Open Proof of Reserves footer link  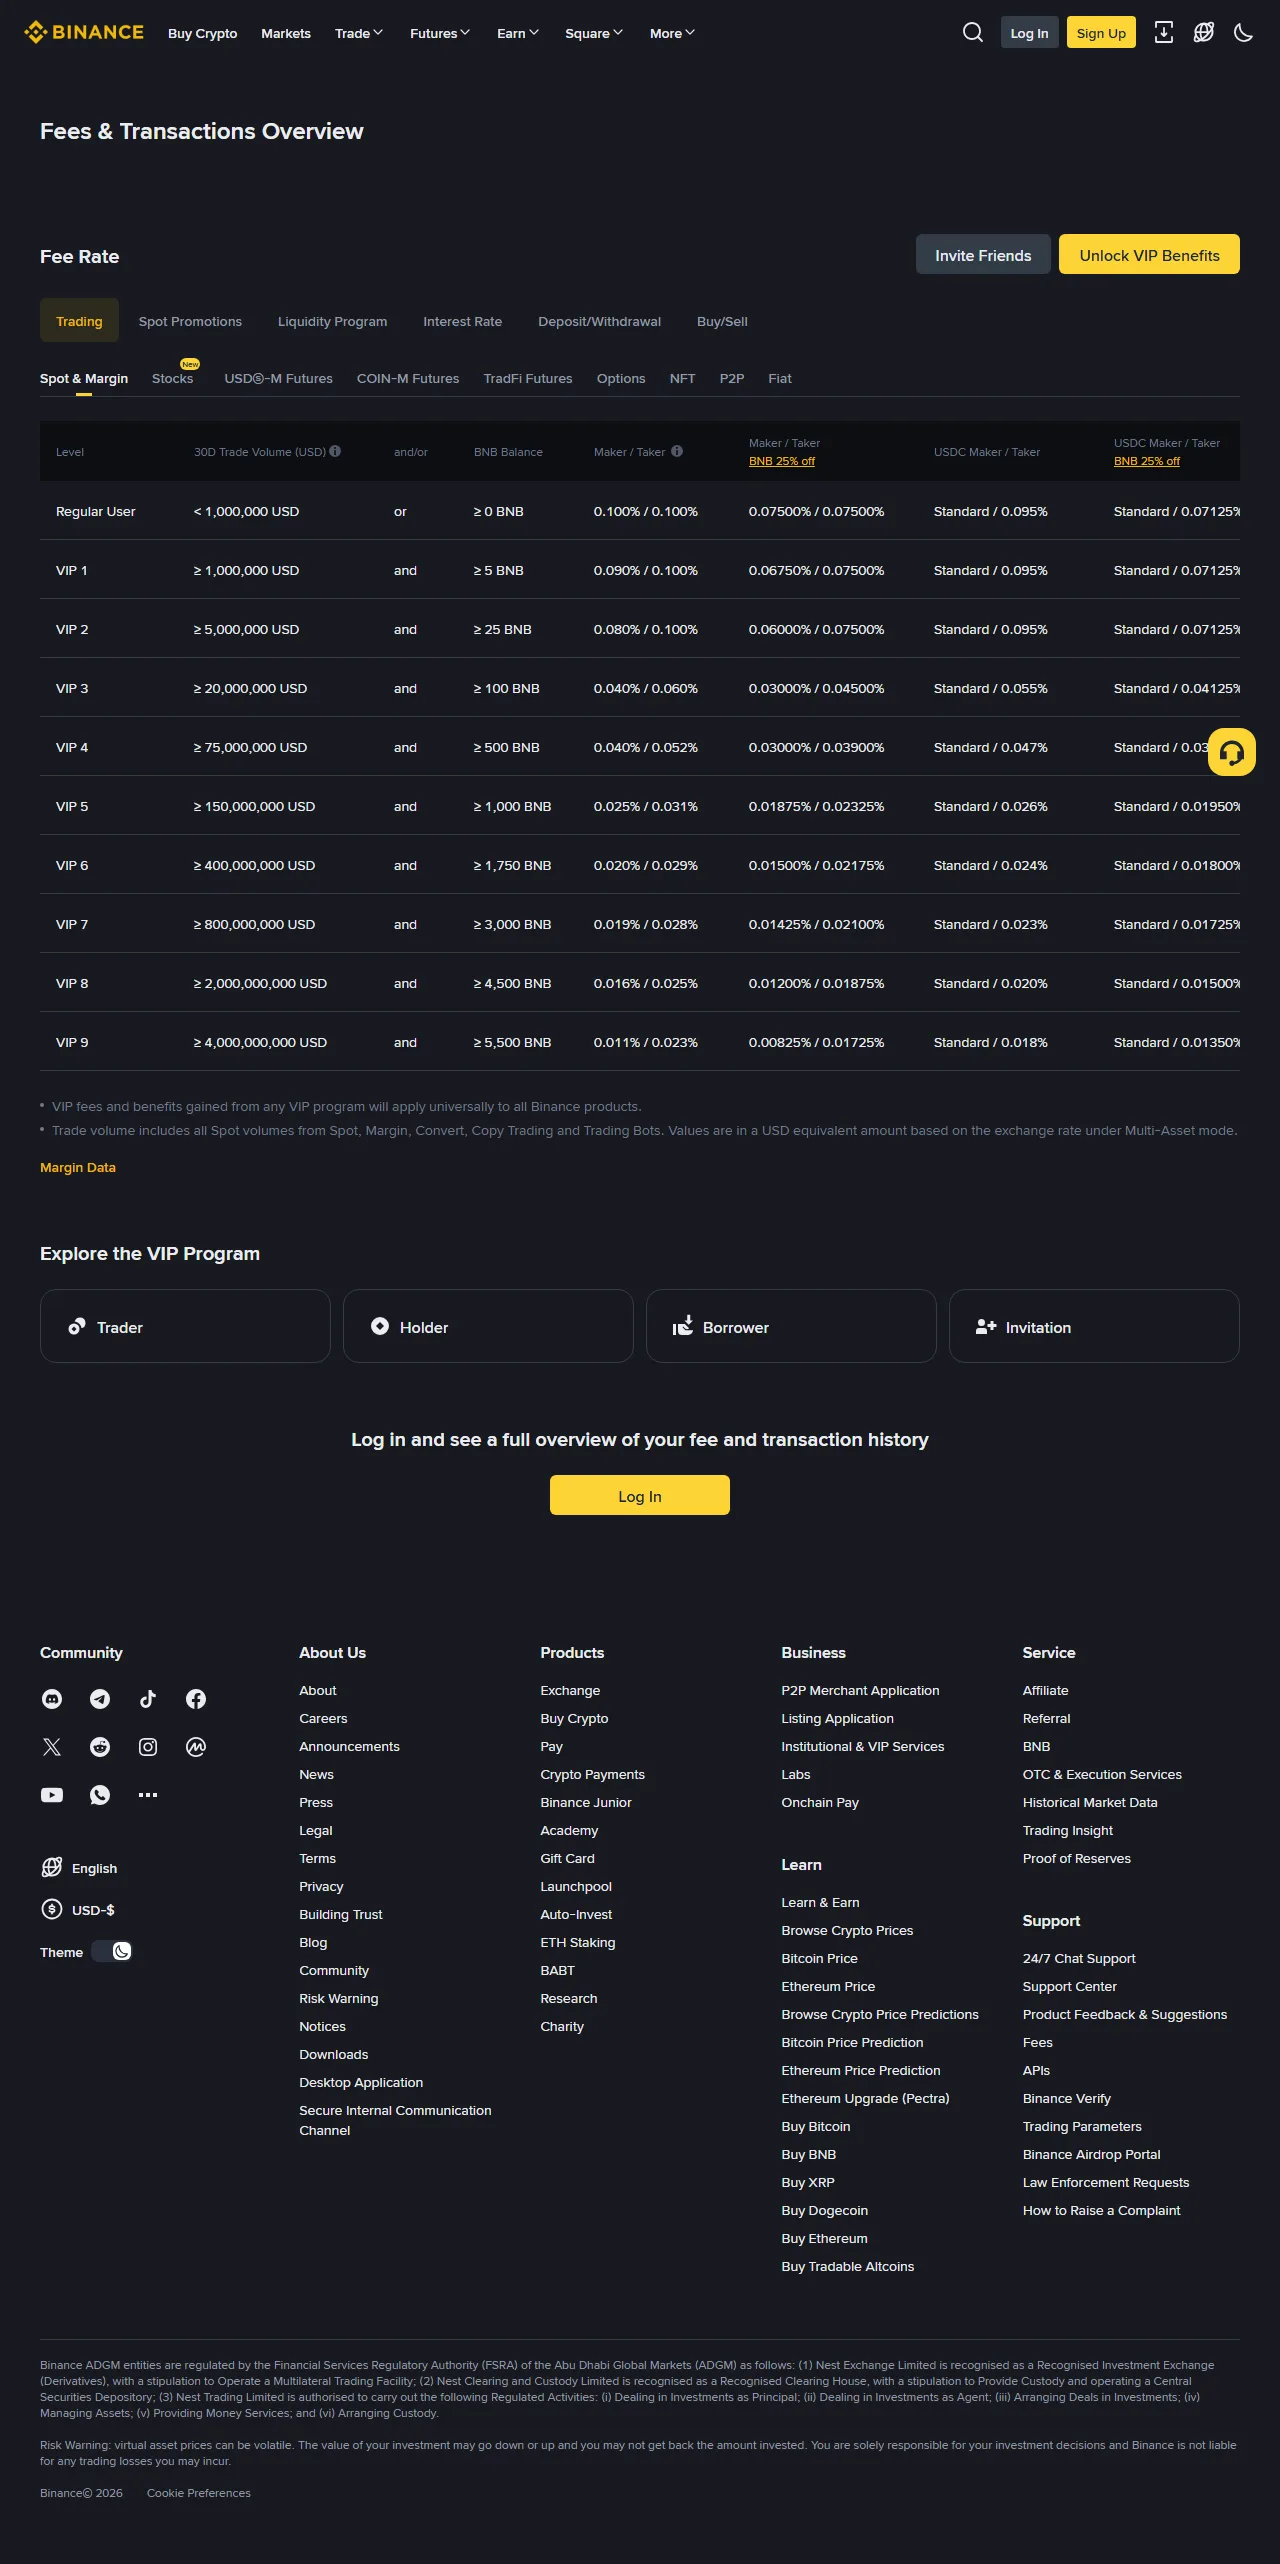pyautogui.click(x=1076, y=1858)
